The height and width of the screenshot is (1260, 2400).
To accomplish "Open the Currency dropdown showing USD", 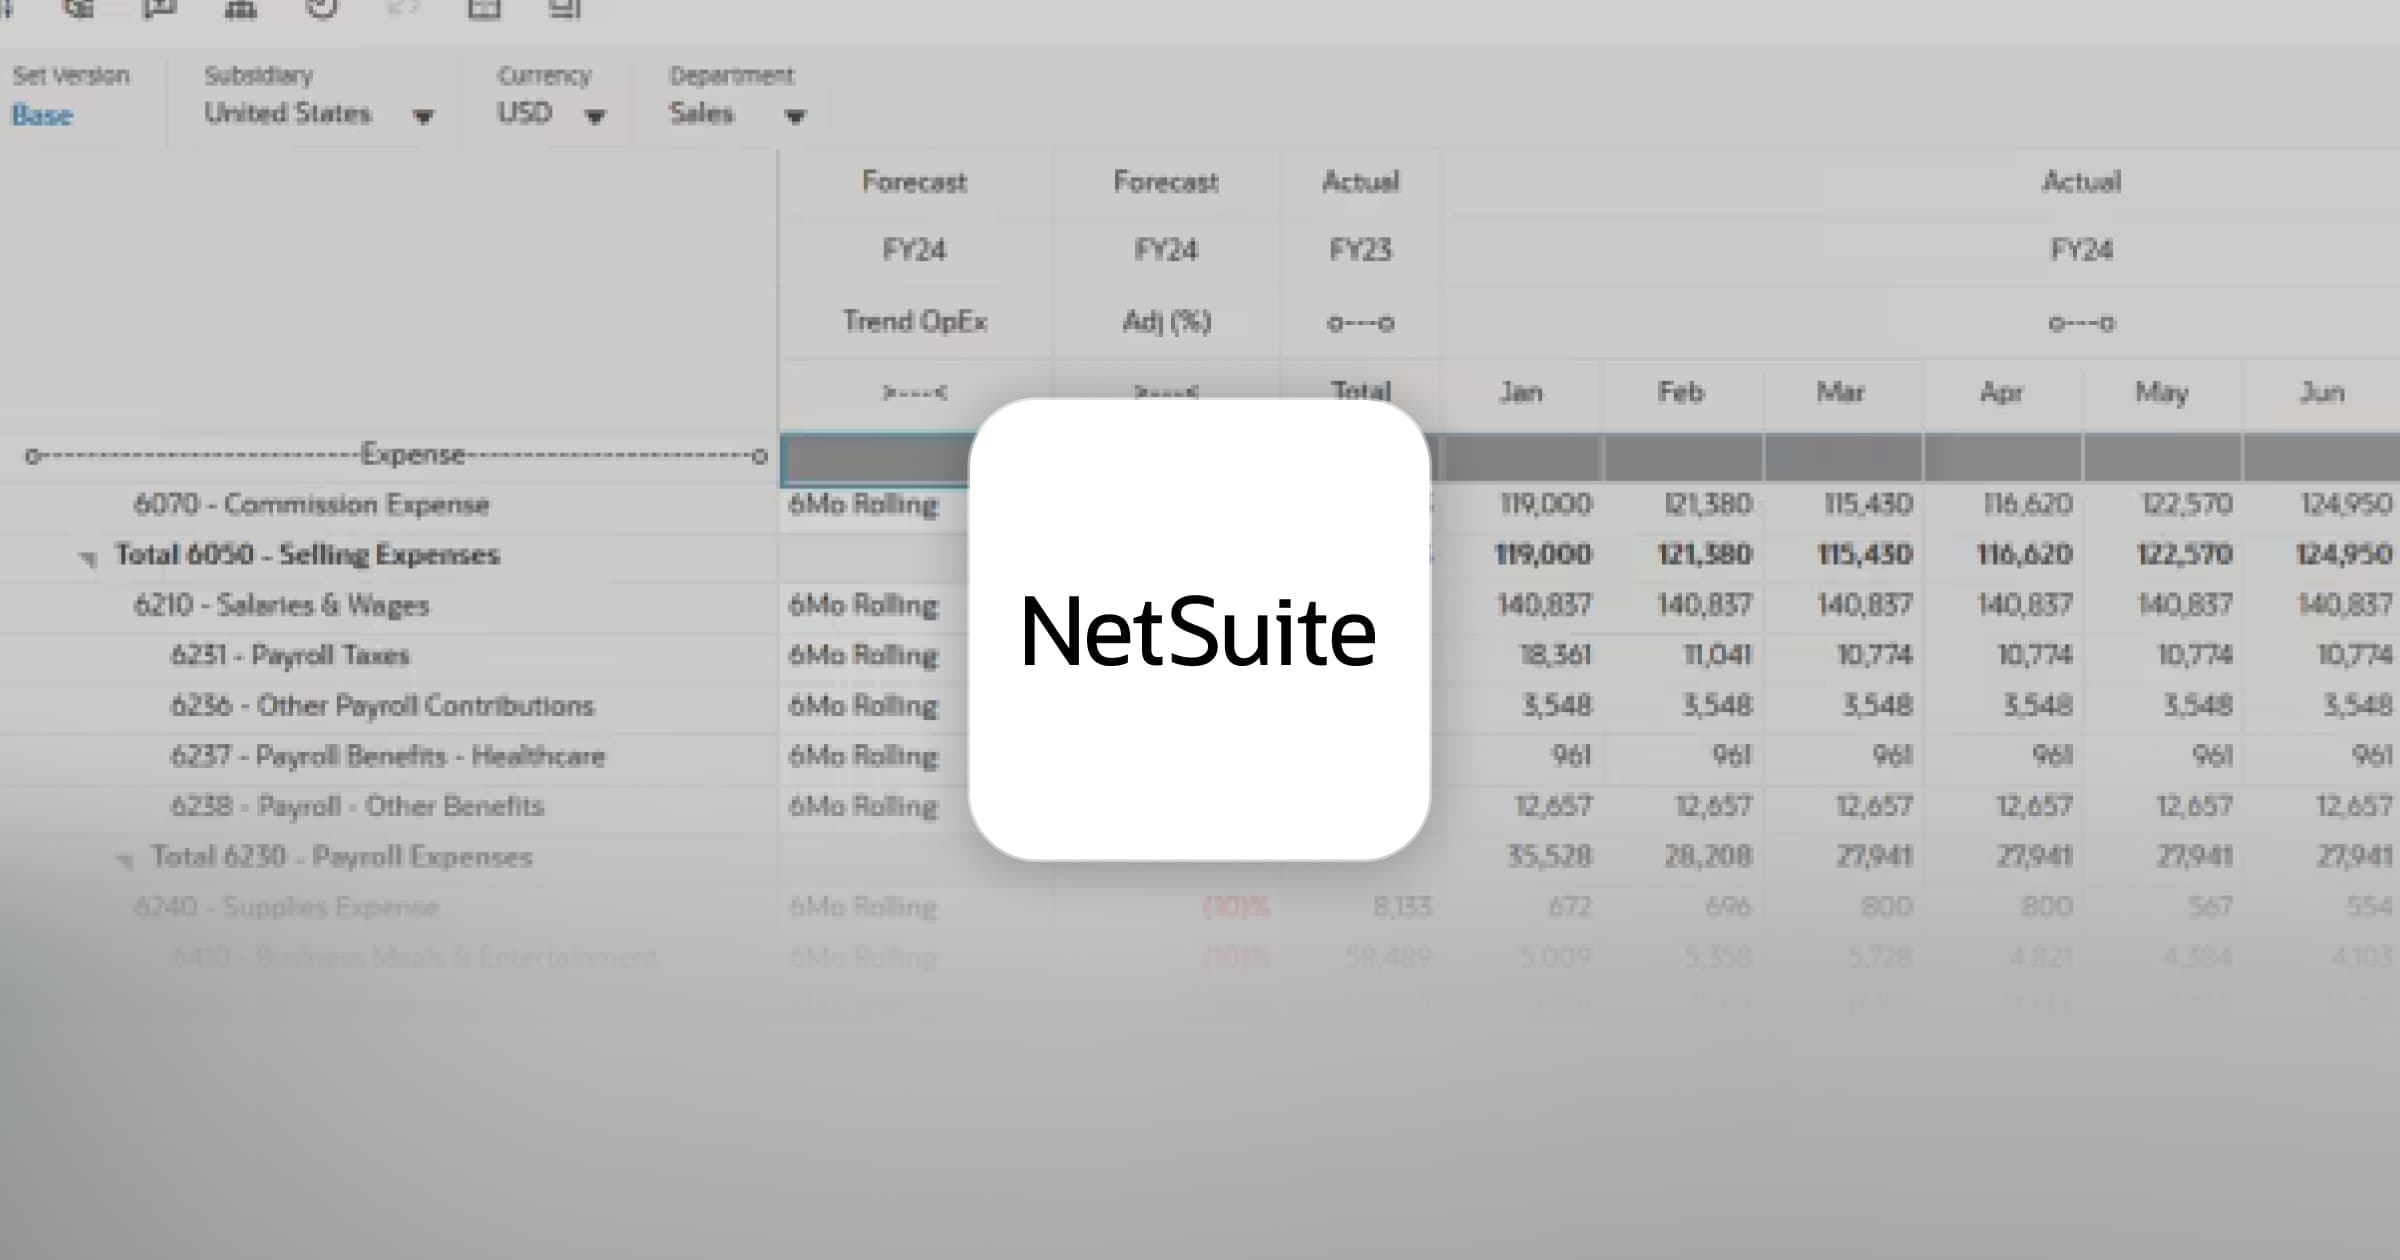I will point(596,115).
